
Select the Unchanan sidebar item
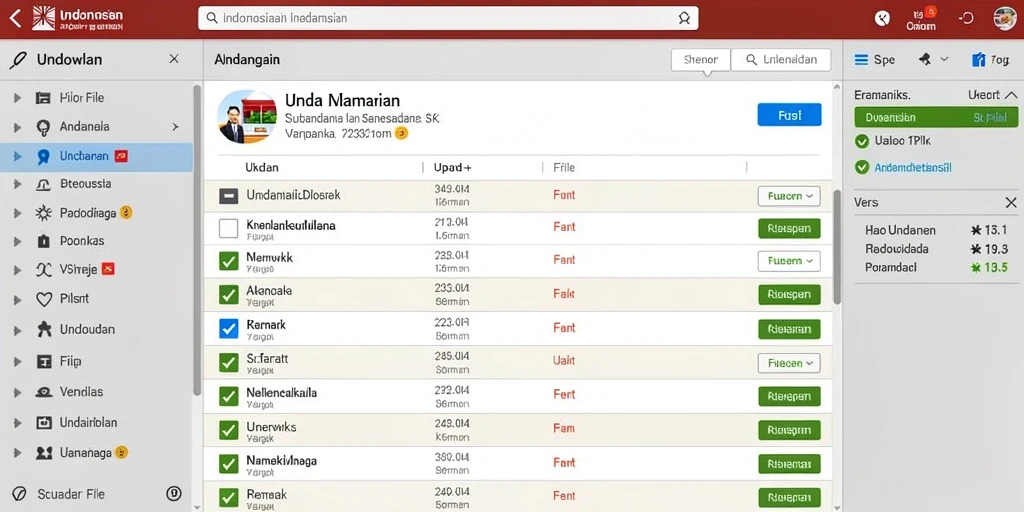tap(97, 157)
